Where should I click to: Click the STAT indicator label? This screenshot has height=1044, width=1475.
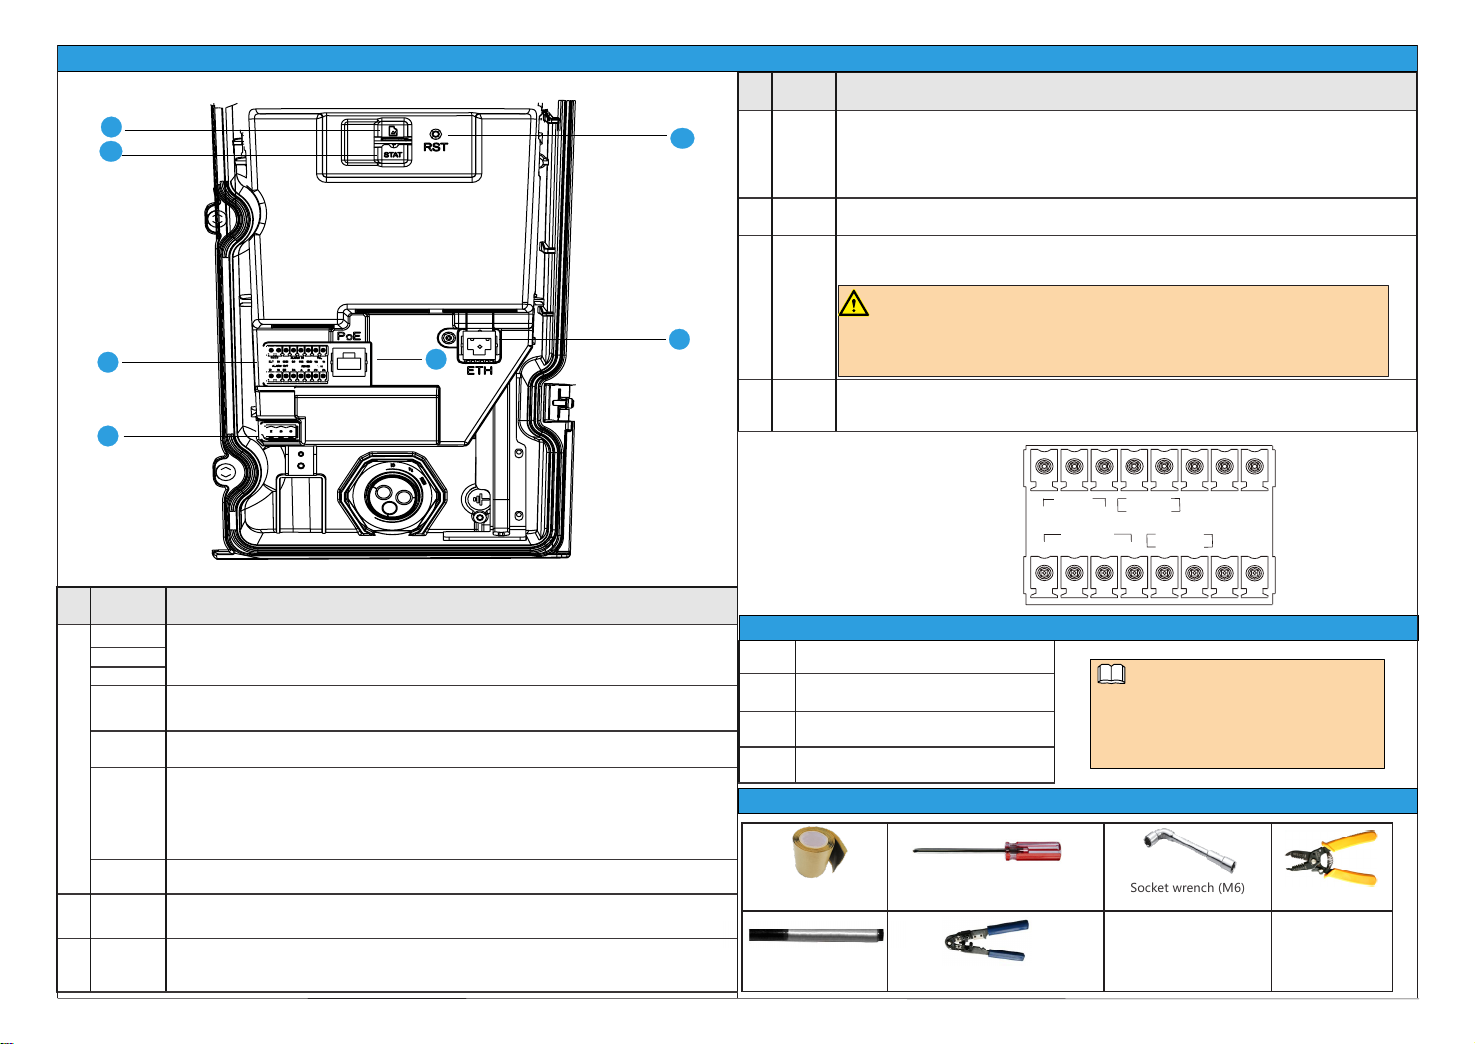click(393, 154)
